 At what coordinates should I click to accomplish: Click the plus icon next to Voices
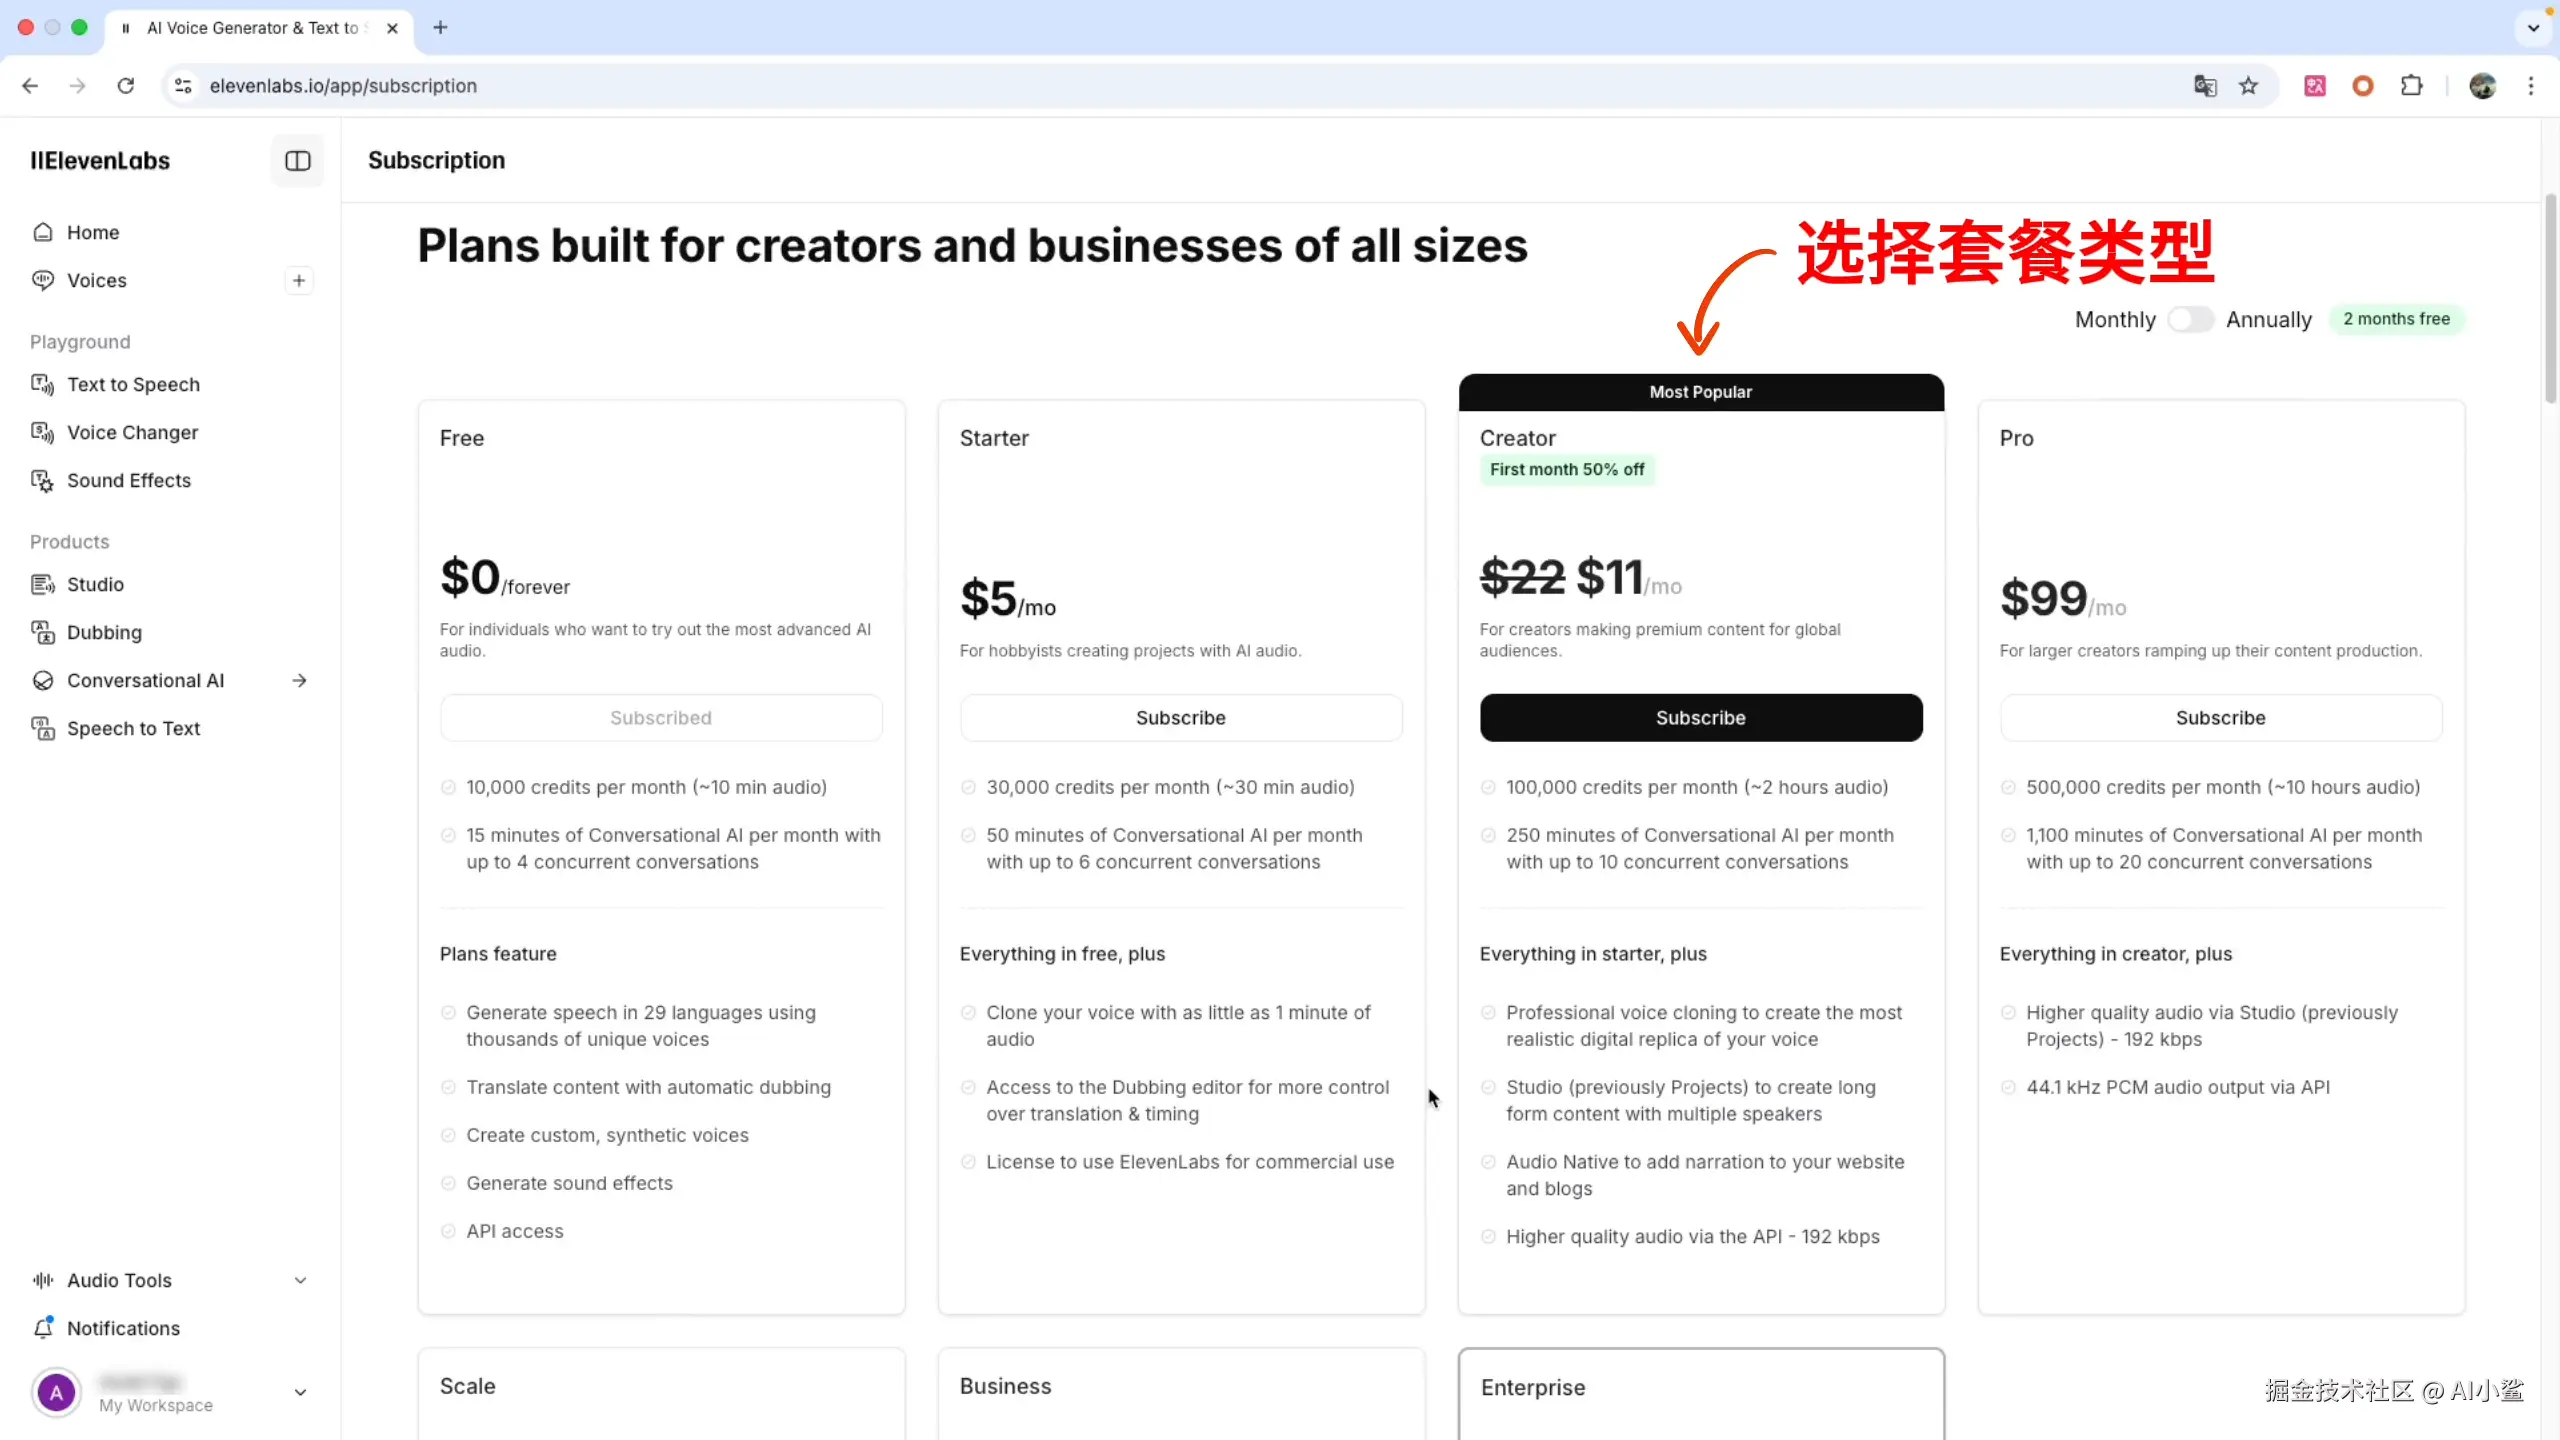point(298,280)
